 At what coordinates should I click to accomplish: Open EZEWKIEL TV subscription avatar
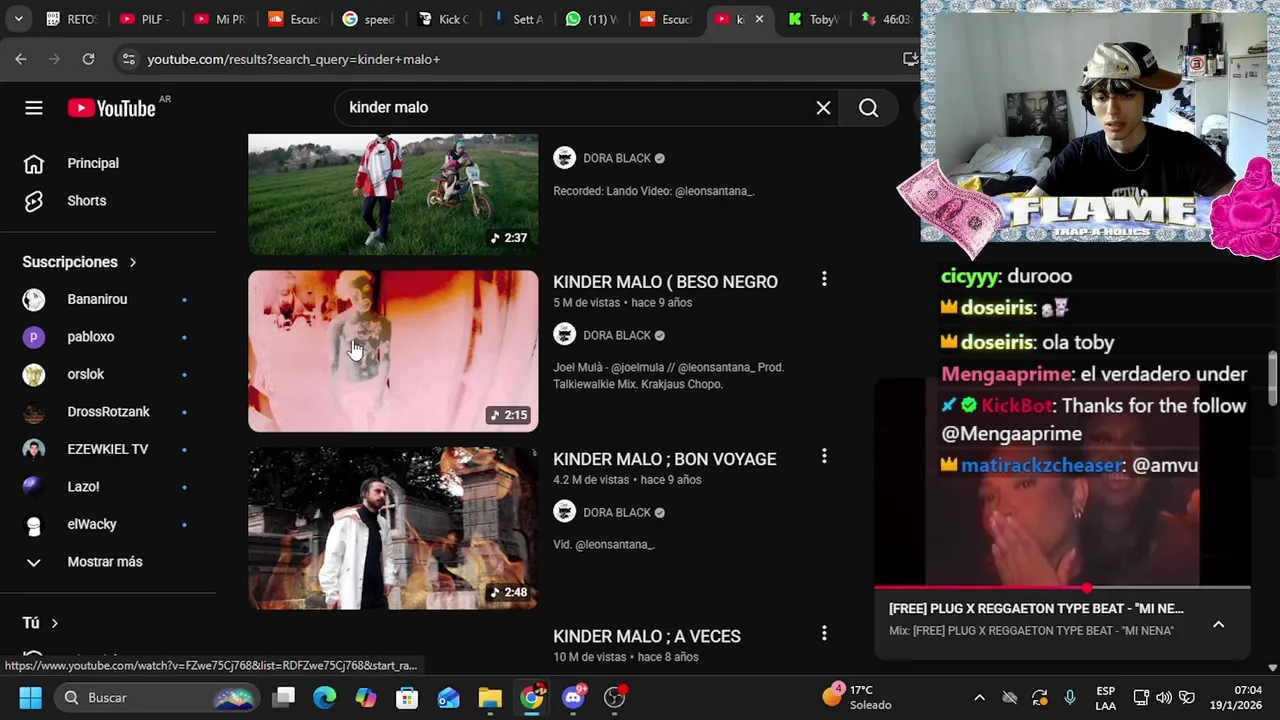click(x=34, y=449)
